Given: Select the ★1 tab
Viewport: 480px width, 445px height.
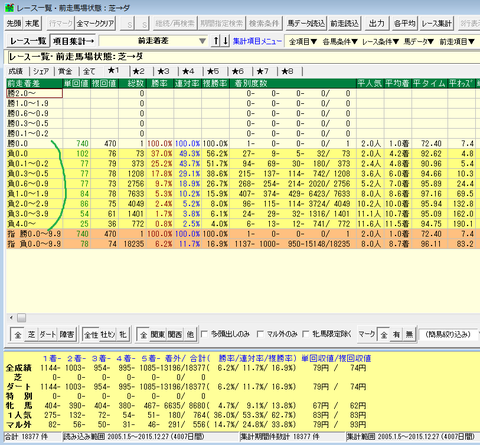Looking at the screenshot, I should point(113,71).
